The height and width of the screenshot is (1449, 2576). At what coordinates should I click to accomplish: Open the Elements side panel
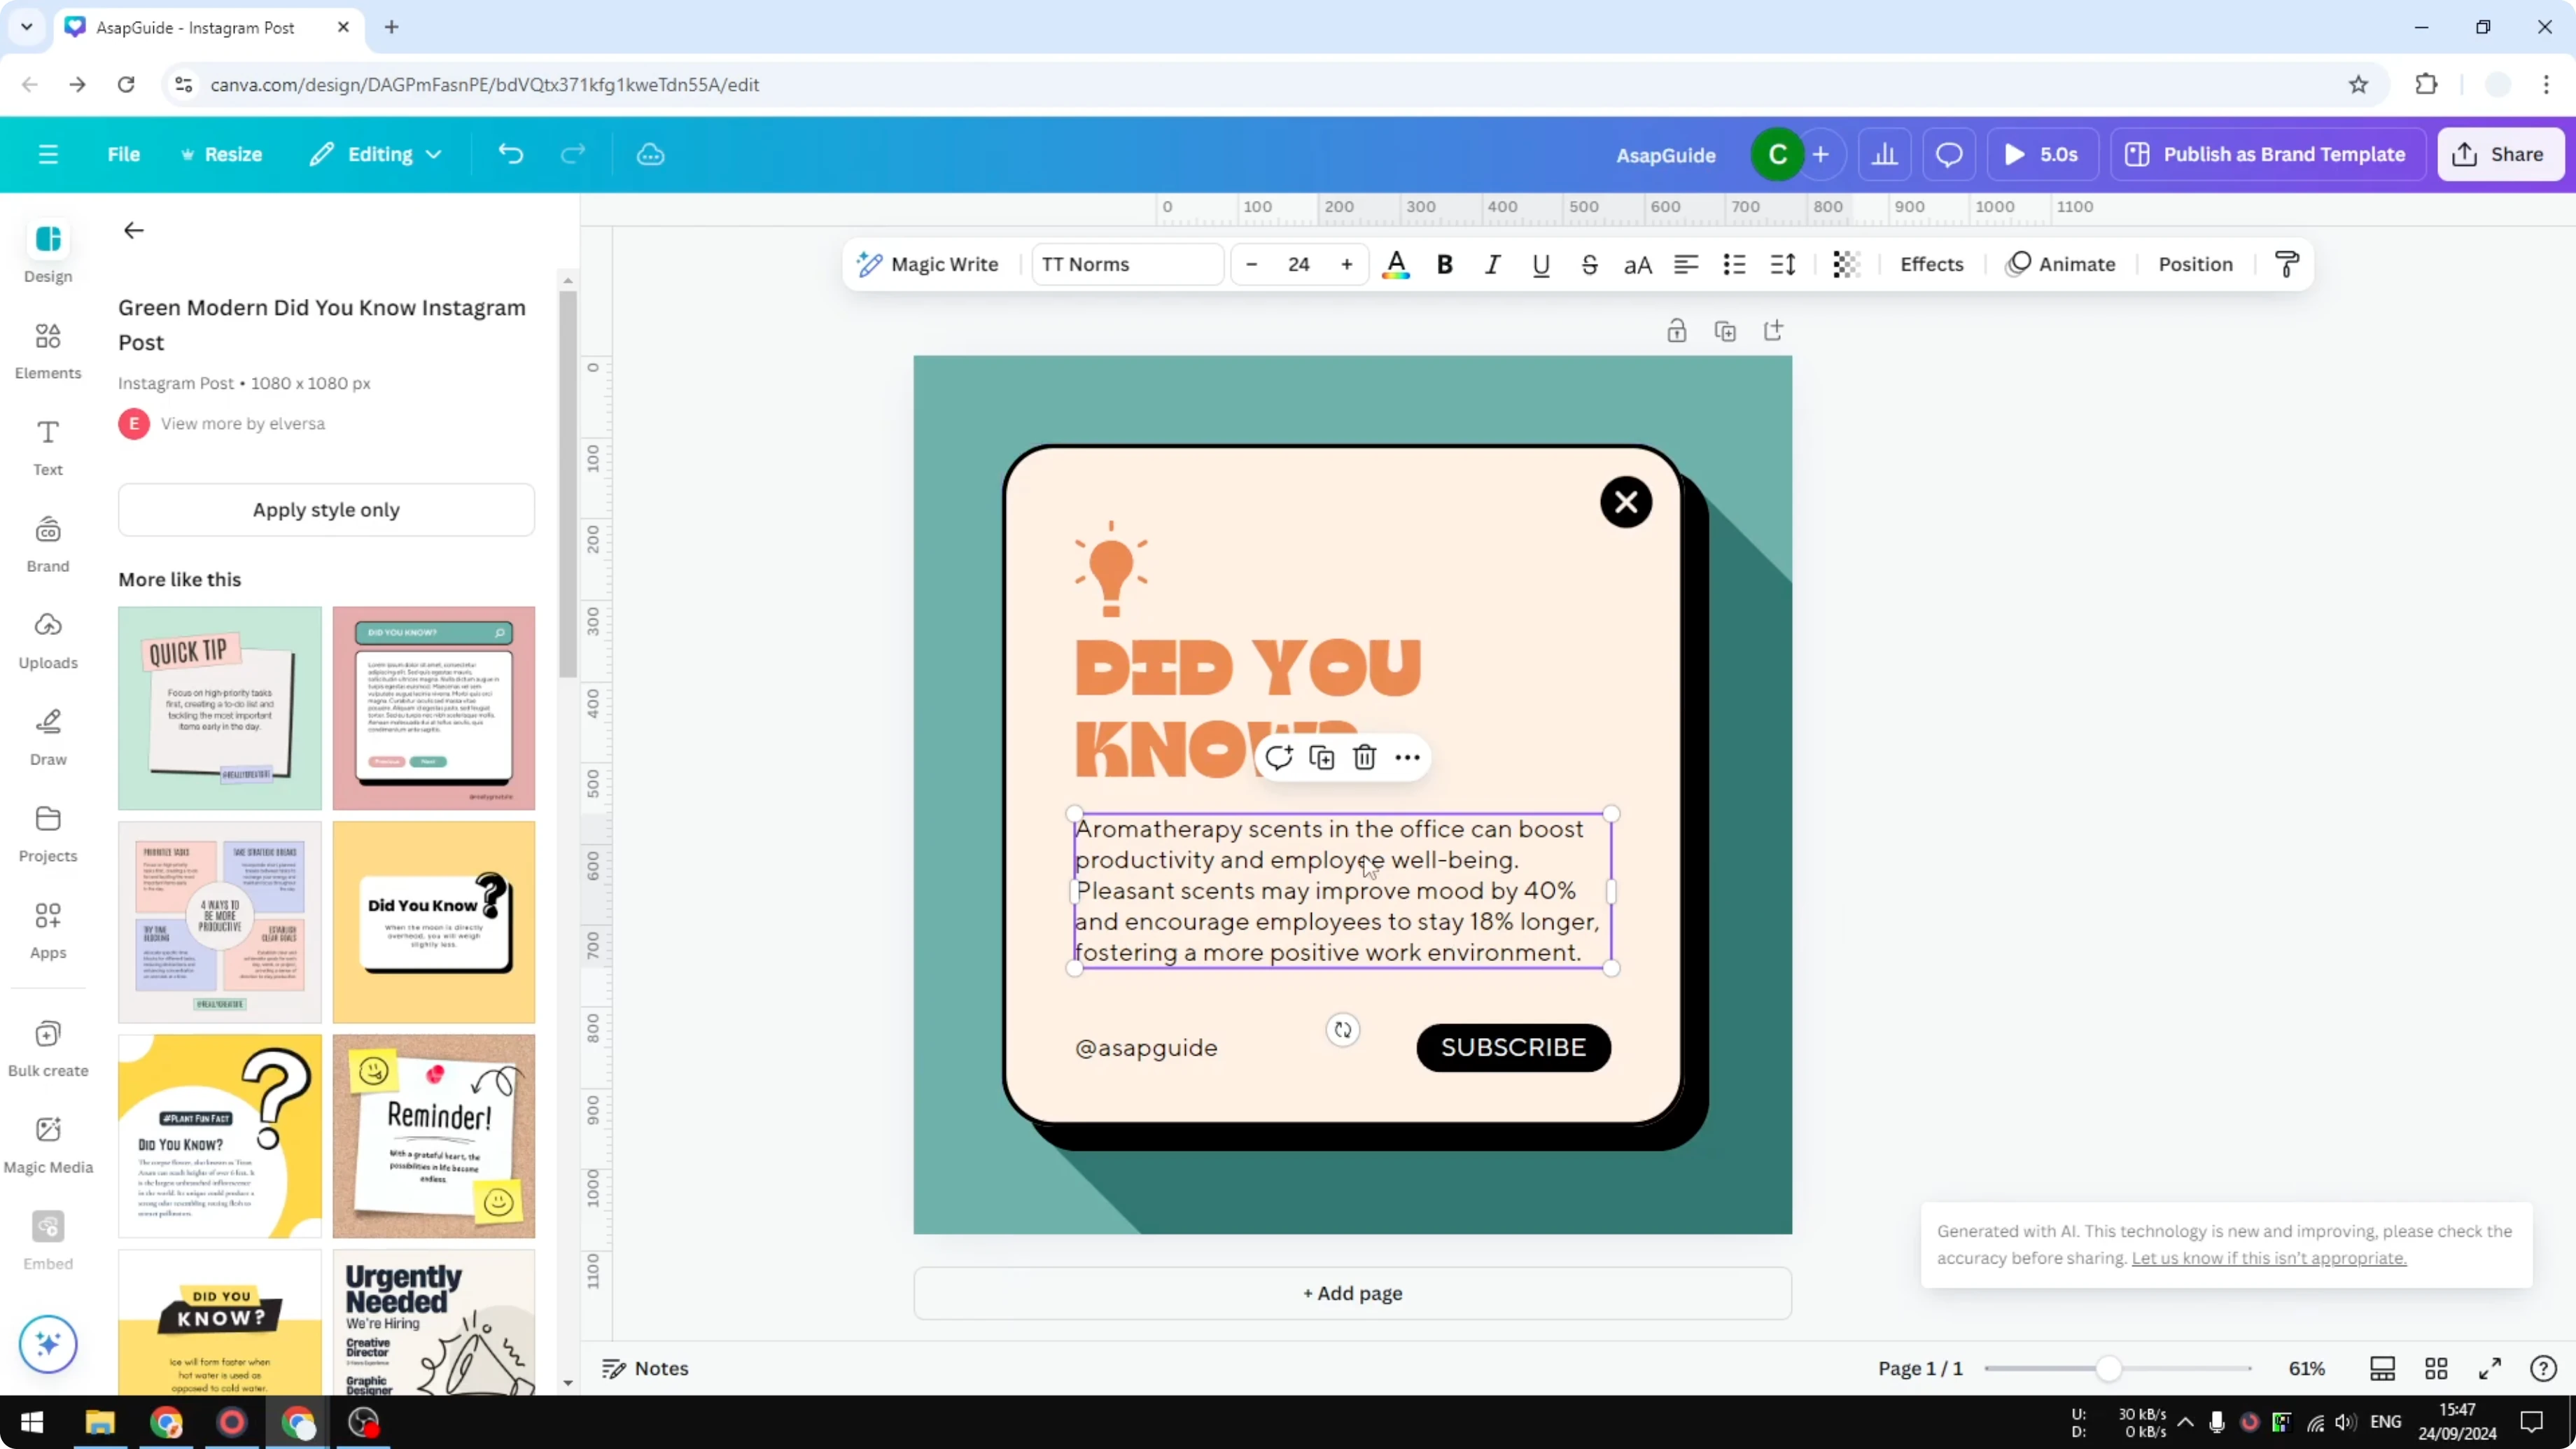pyautogui.click(x=48, y=351)
